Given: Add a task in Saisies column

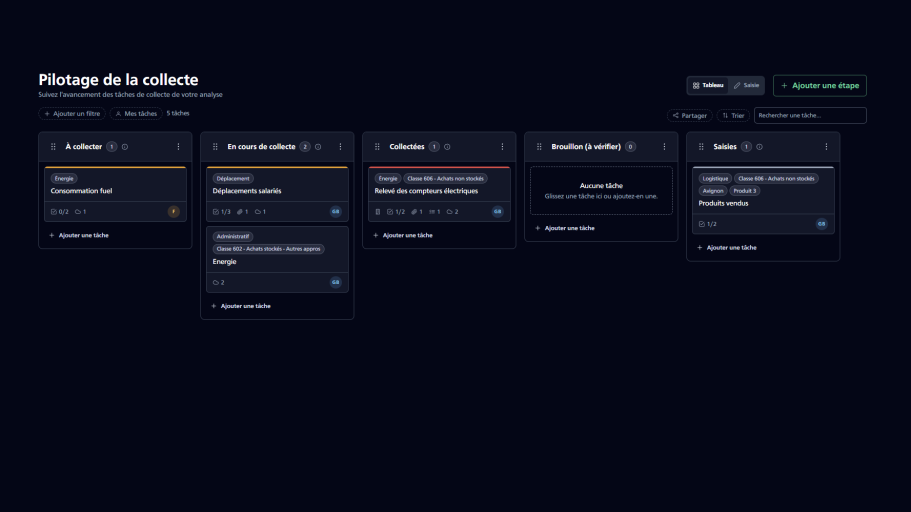Looking at the screenshot, I should (x=727, y=248).
